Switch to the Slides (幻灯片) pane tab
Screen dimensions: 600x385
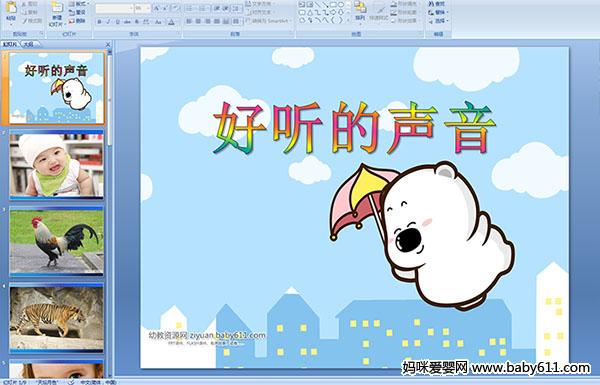pos(10,44)
